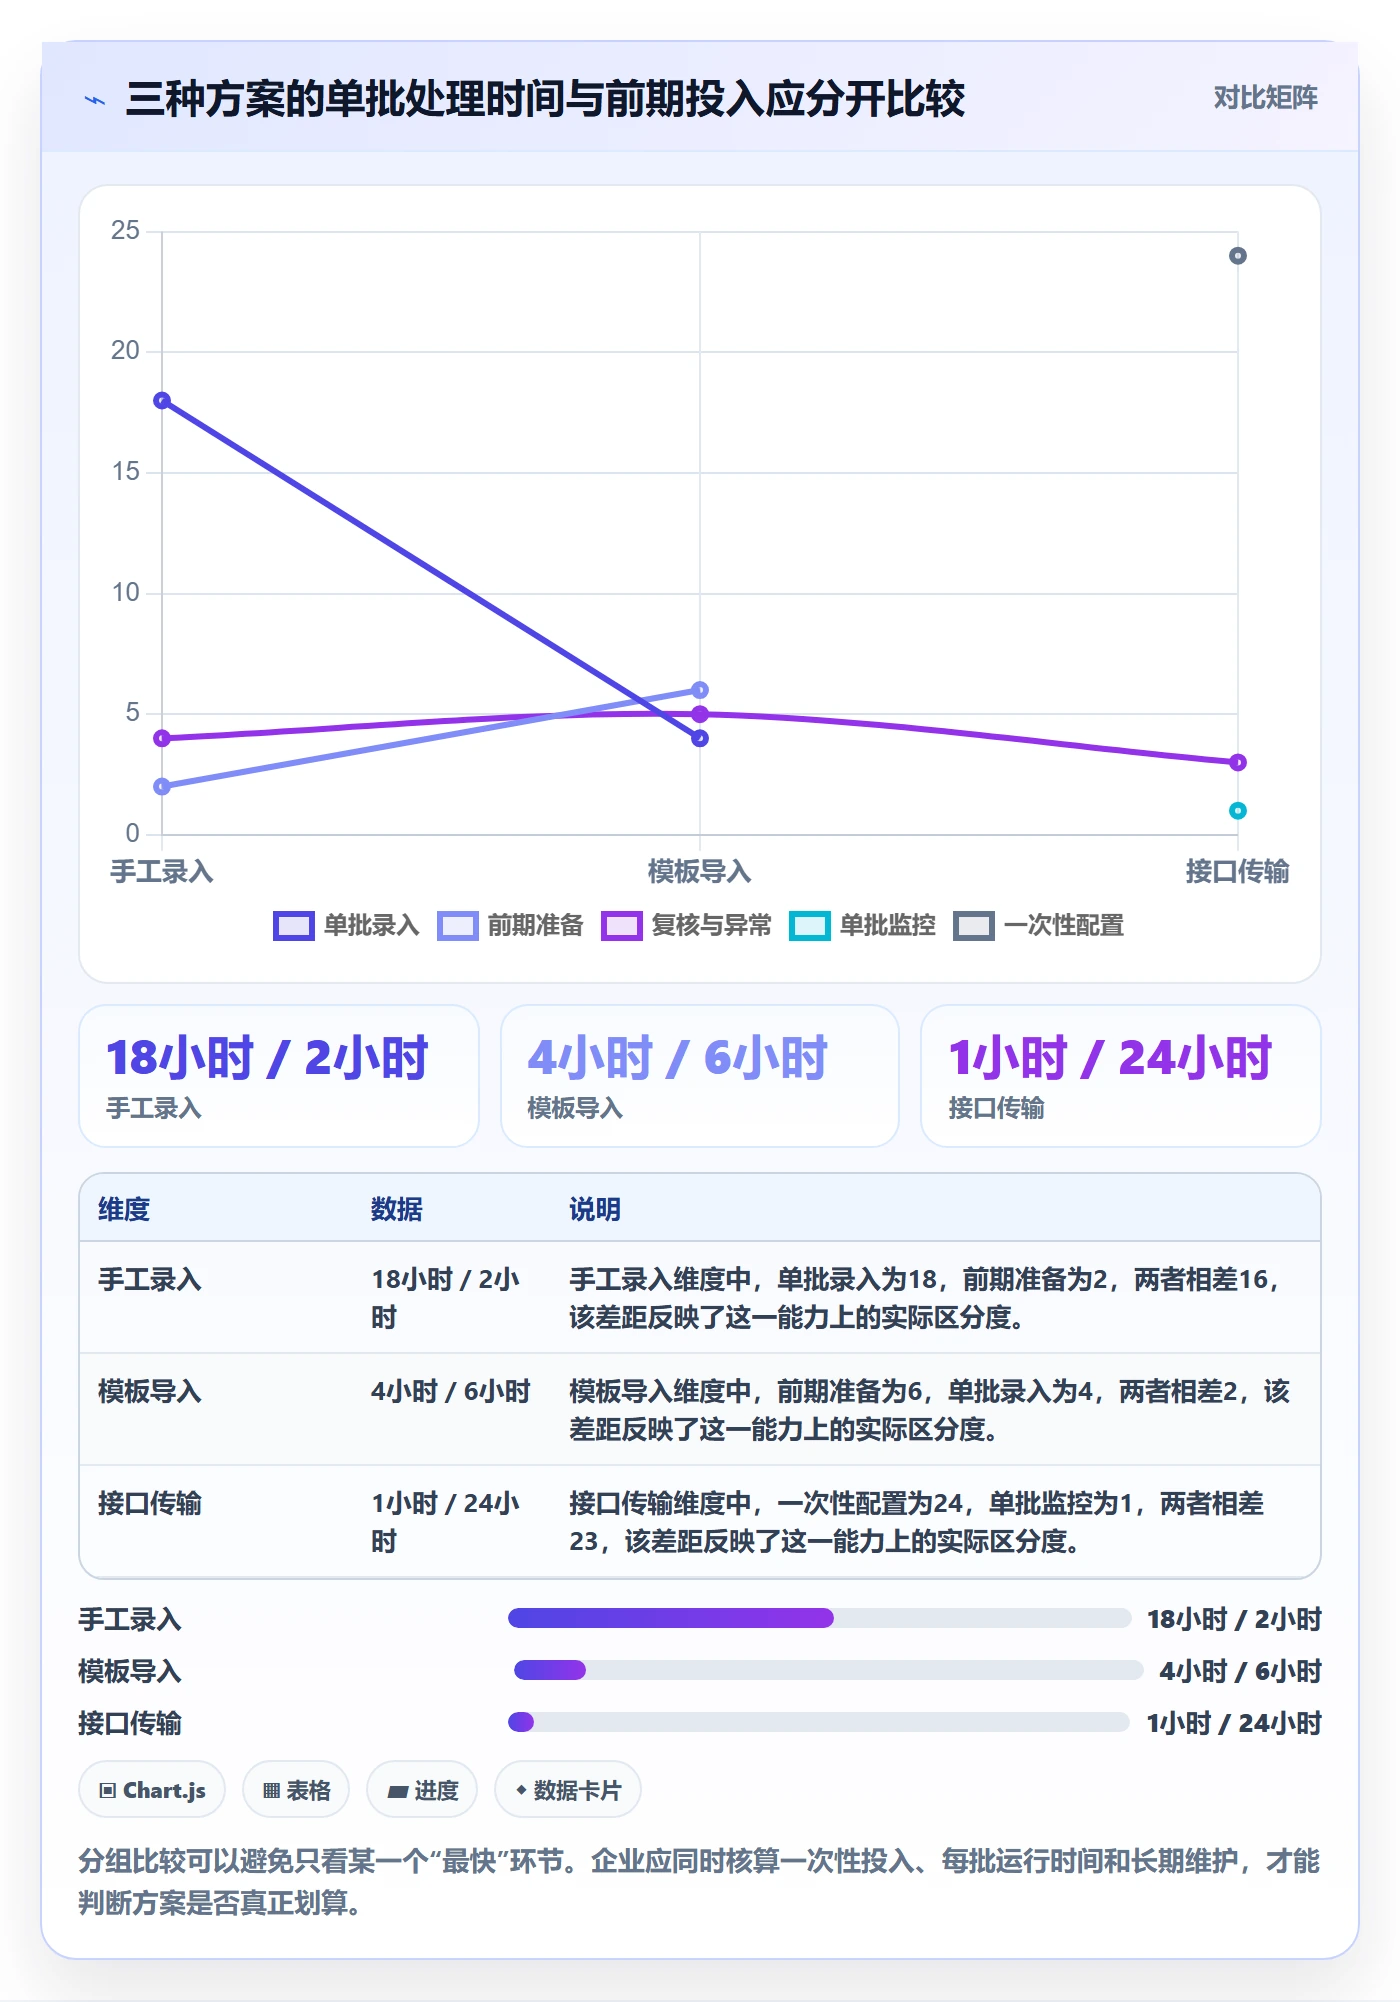Click the 前期准备 point at 2 for 手工录入
The image size is (1400, 2002).
[x=162, y=787]
